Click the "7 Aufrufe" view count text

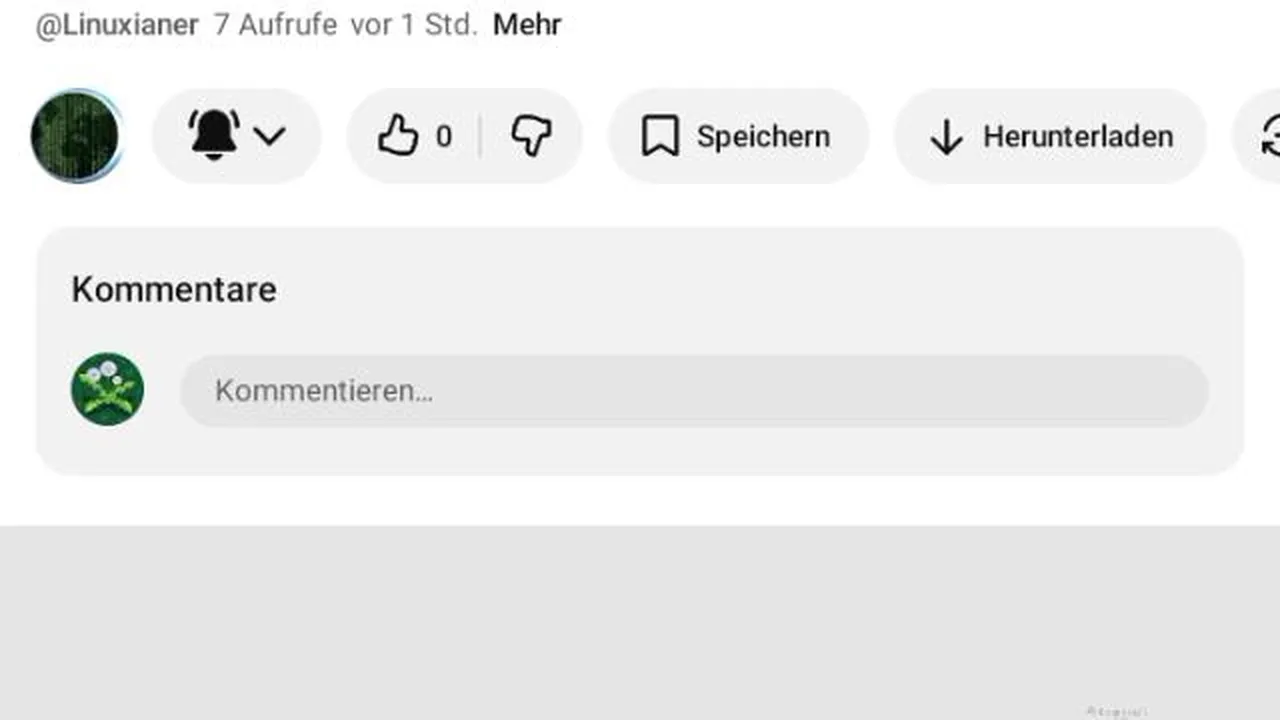275,25
